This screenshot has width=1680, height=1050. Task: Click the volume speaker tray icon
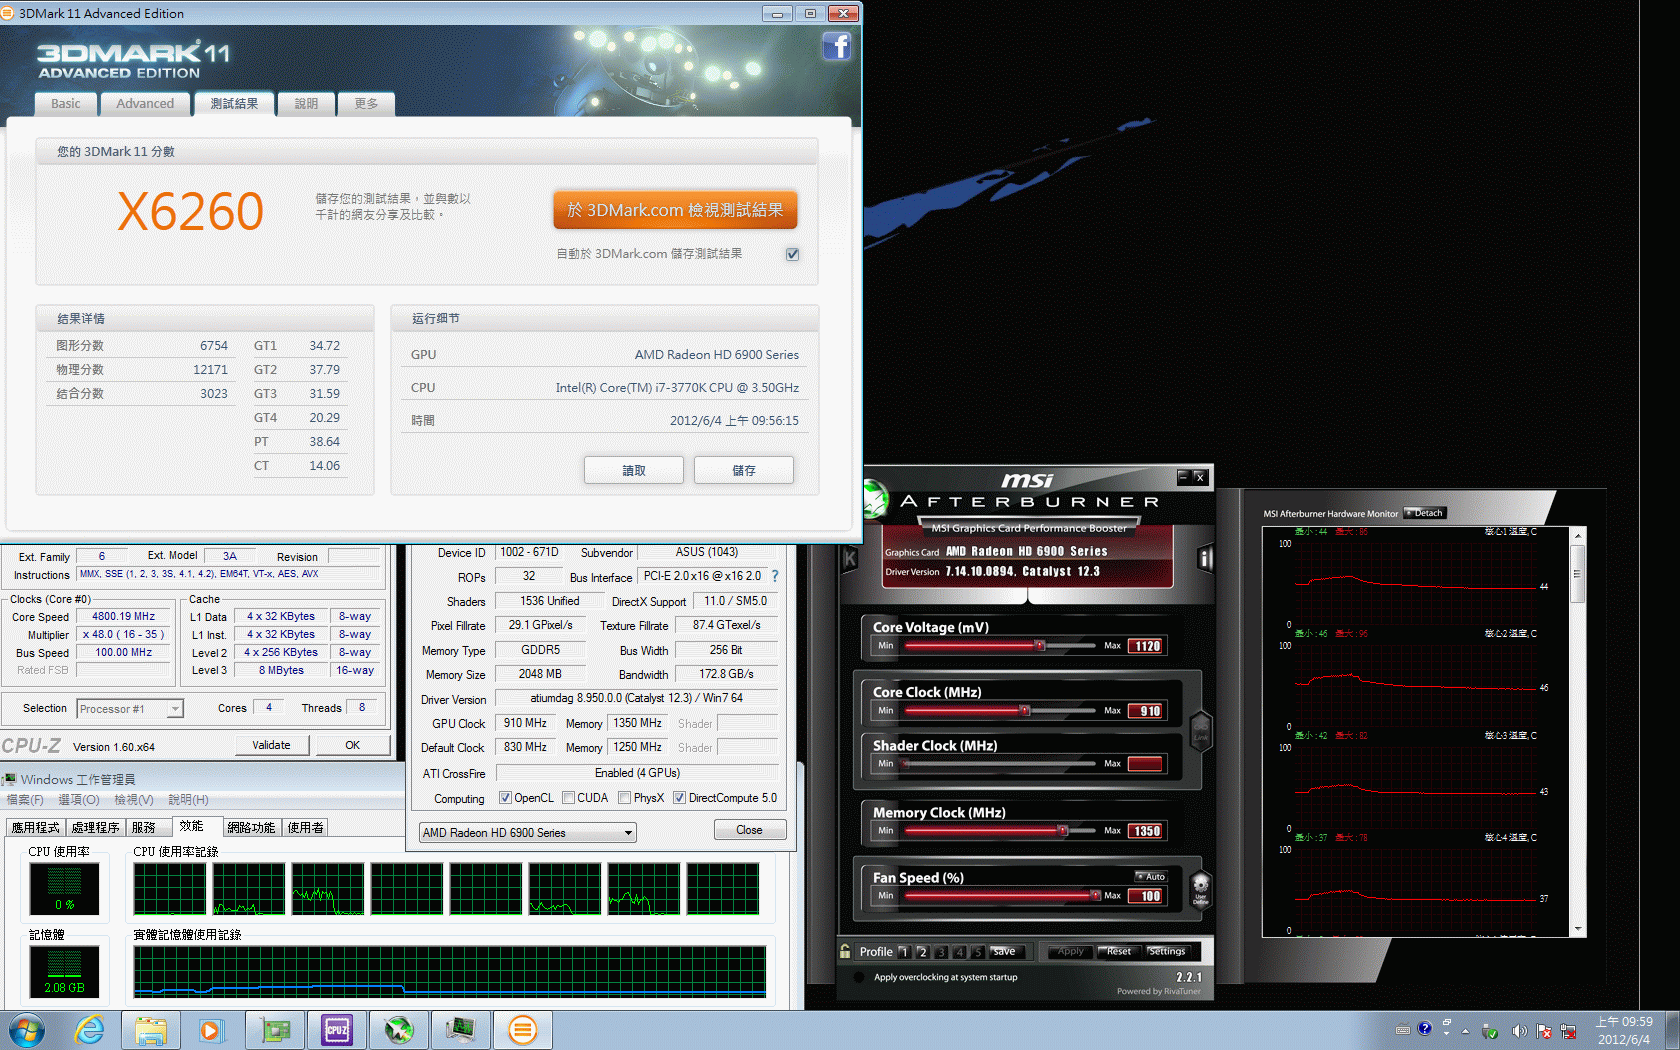[1519, 1030]
